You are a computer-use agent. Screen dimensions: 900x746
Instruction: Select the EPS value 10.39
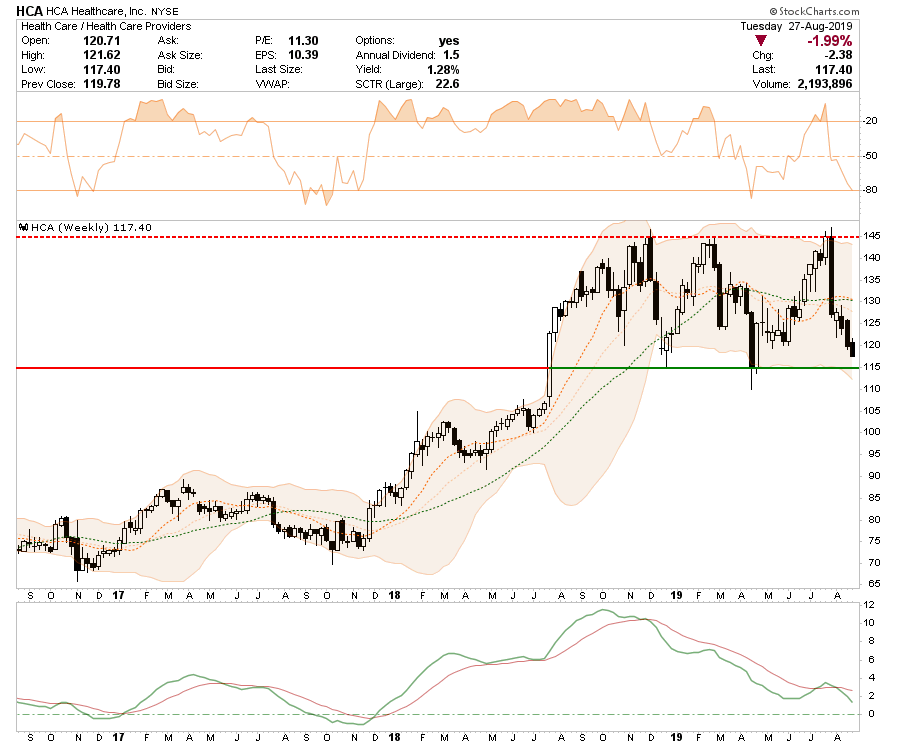pos(303,55)
